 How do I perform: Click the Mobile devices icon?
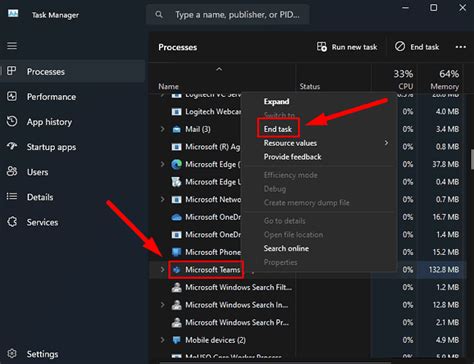tap(176, 340)
